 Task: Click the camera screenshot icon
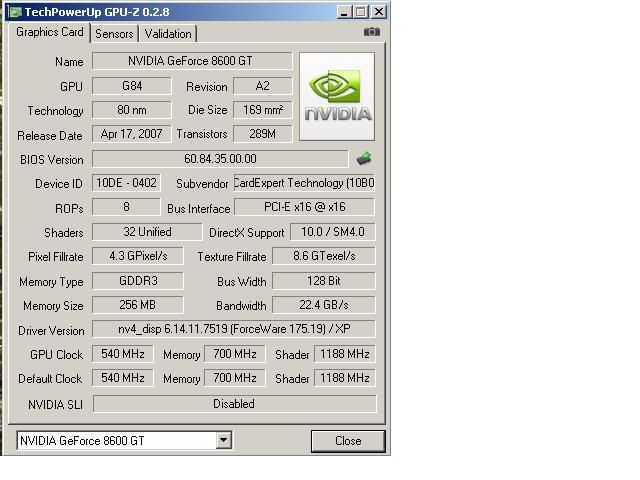pyautogui.click(x=371, y=31)
